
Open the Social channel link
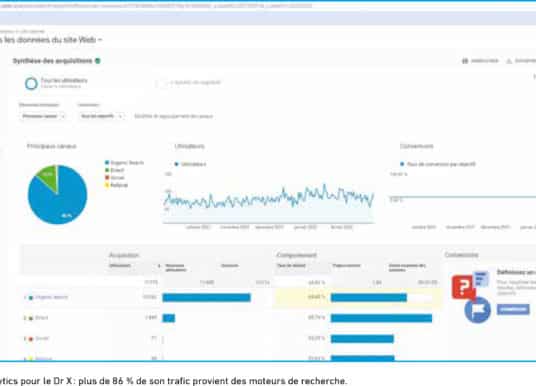[42, 338]
